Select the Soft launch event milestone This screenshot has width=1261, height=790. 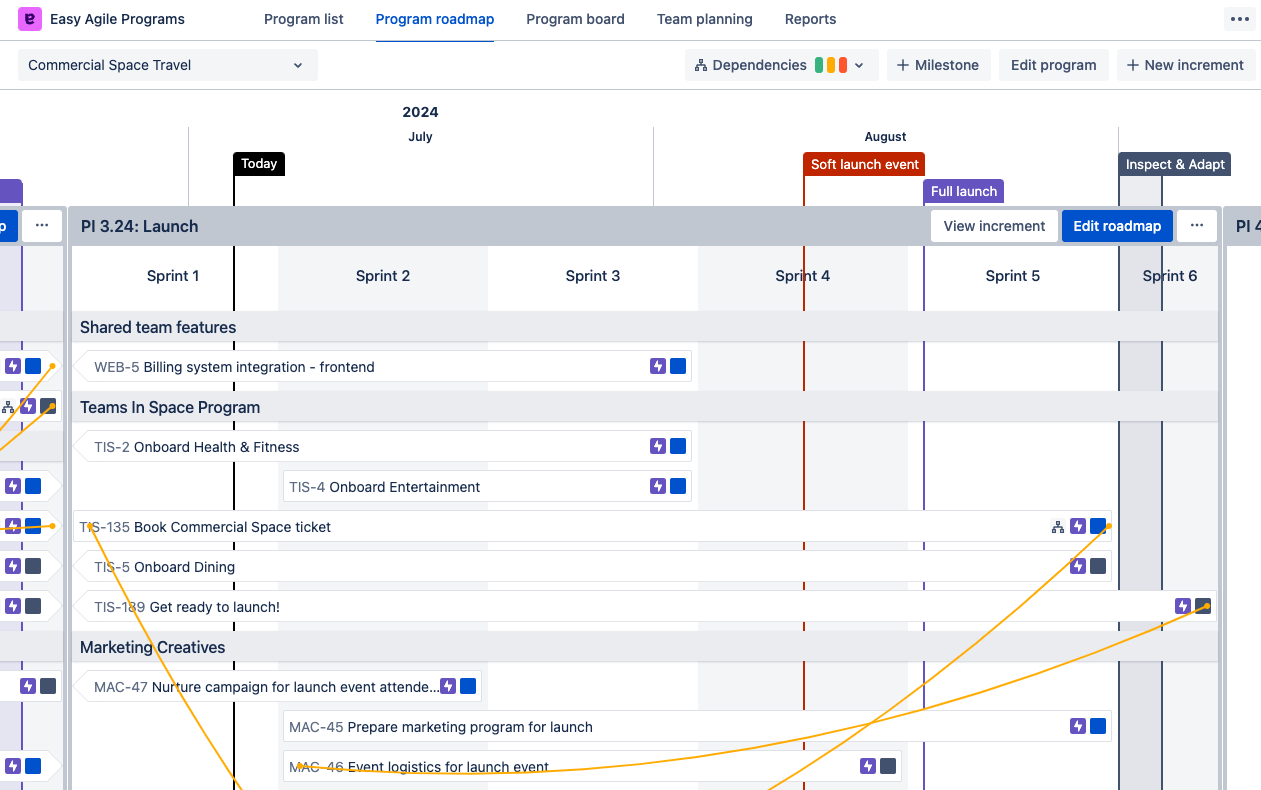coord(865,164)
